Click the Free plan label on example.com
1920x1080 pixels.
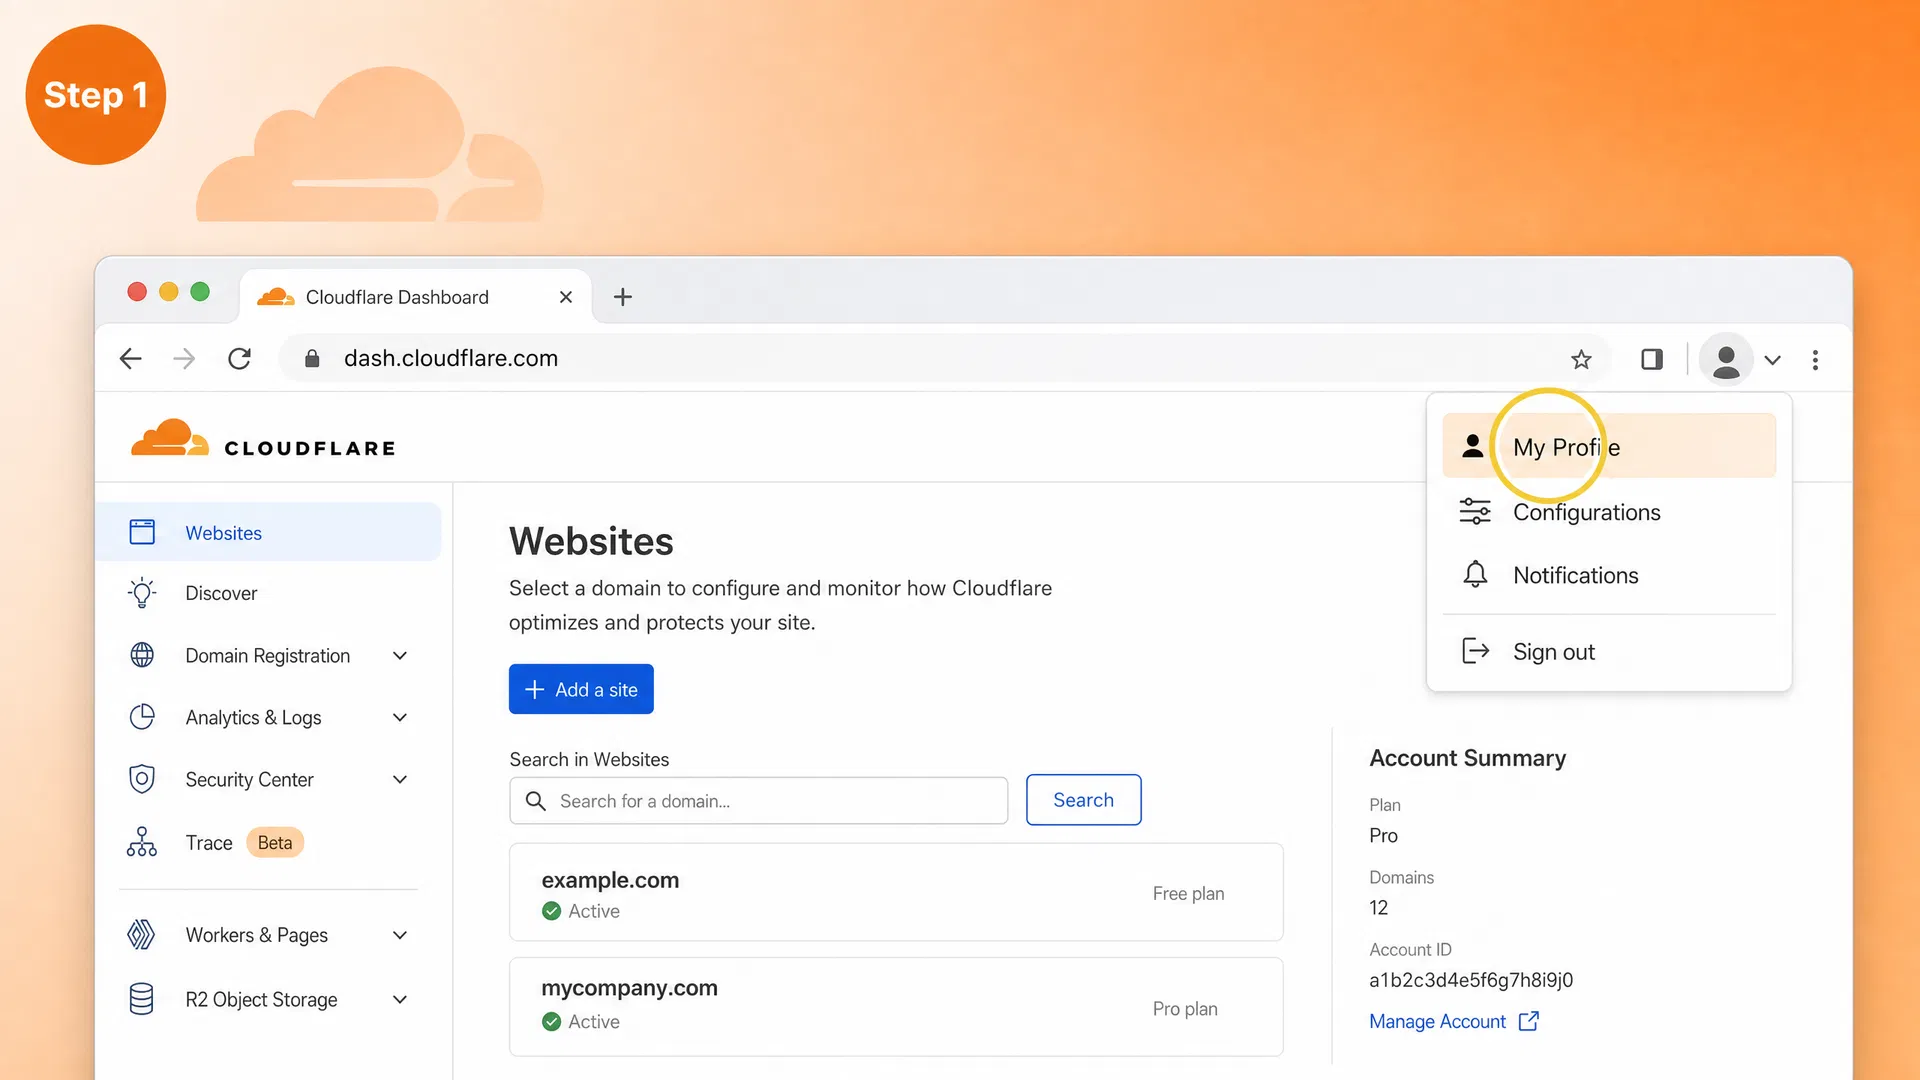(1188, 893)
